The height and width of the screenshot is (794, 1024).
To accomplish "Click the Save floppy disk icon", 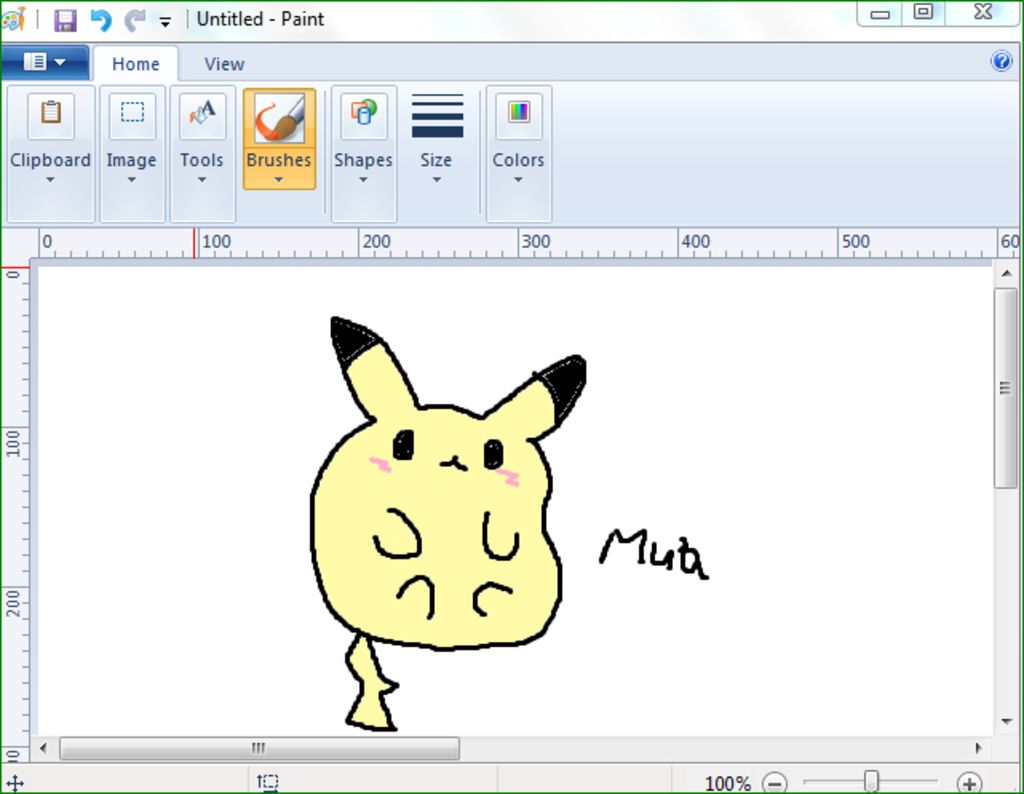I will [x=65, y=20].
